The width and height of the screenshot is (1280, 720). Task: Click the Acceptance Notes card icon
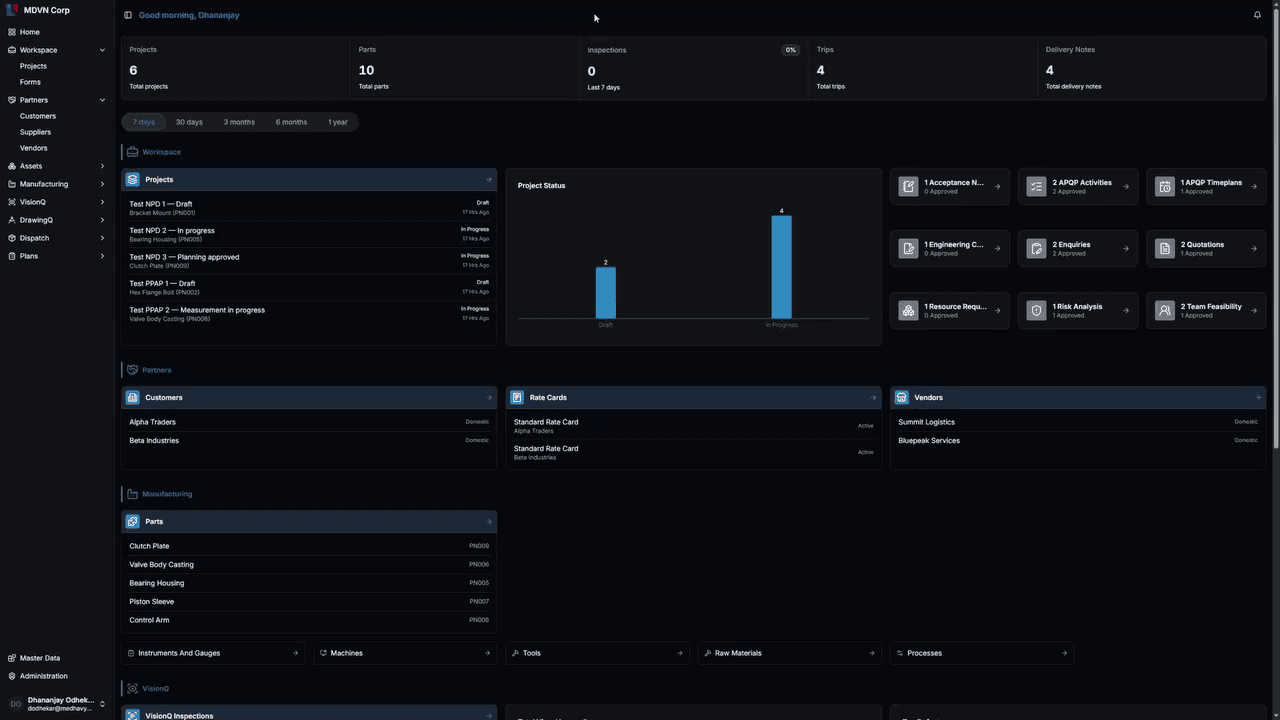click(908, 187)
